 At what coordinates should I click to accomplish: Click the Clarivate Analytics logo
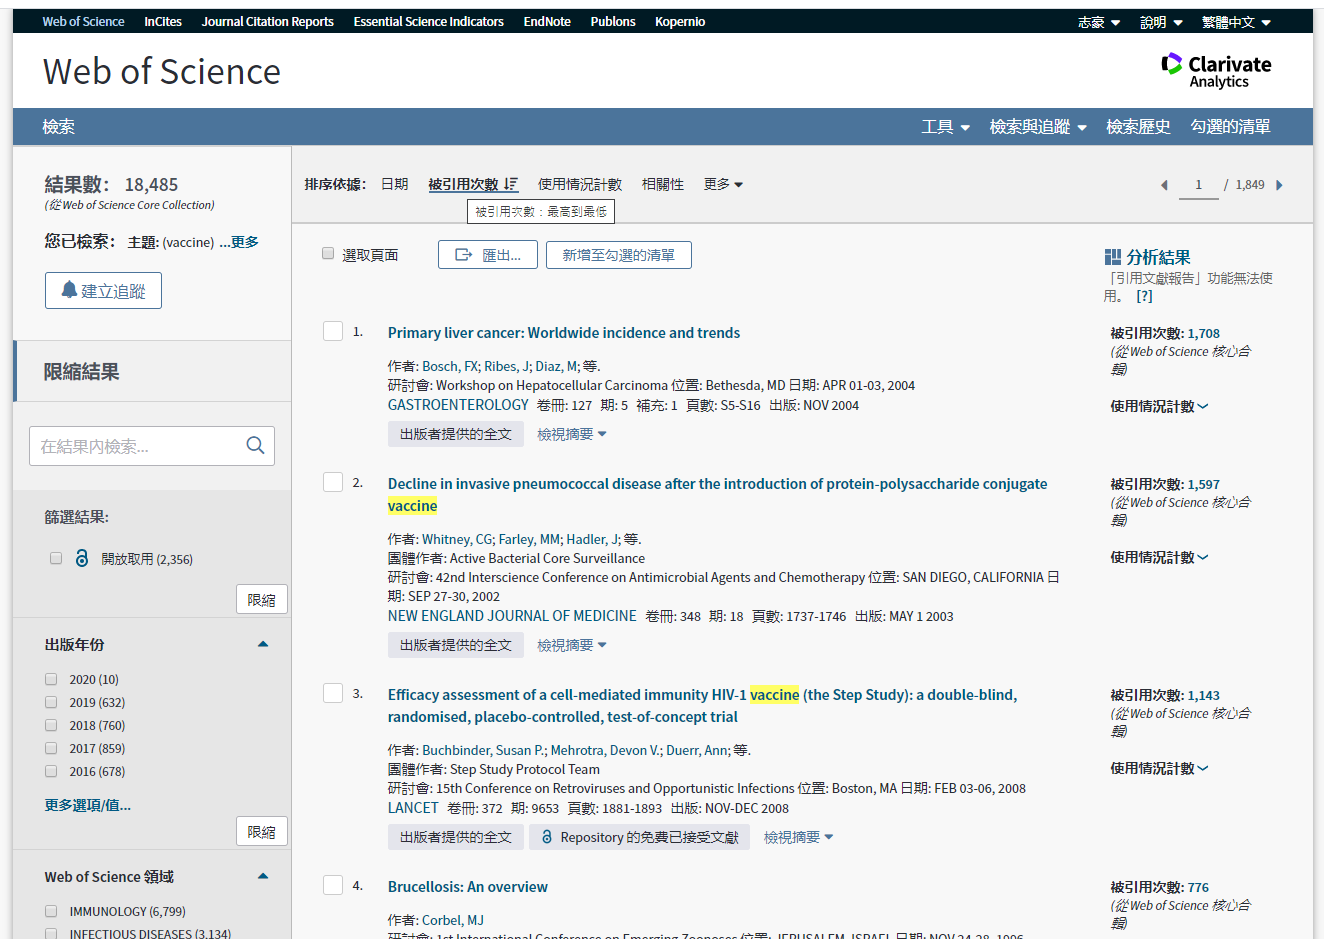(x=1216, y=70)
